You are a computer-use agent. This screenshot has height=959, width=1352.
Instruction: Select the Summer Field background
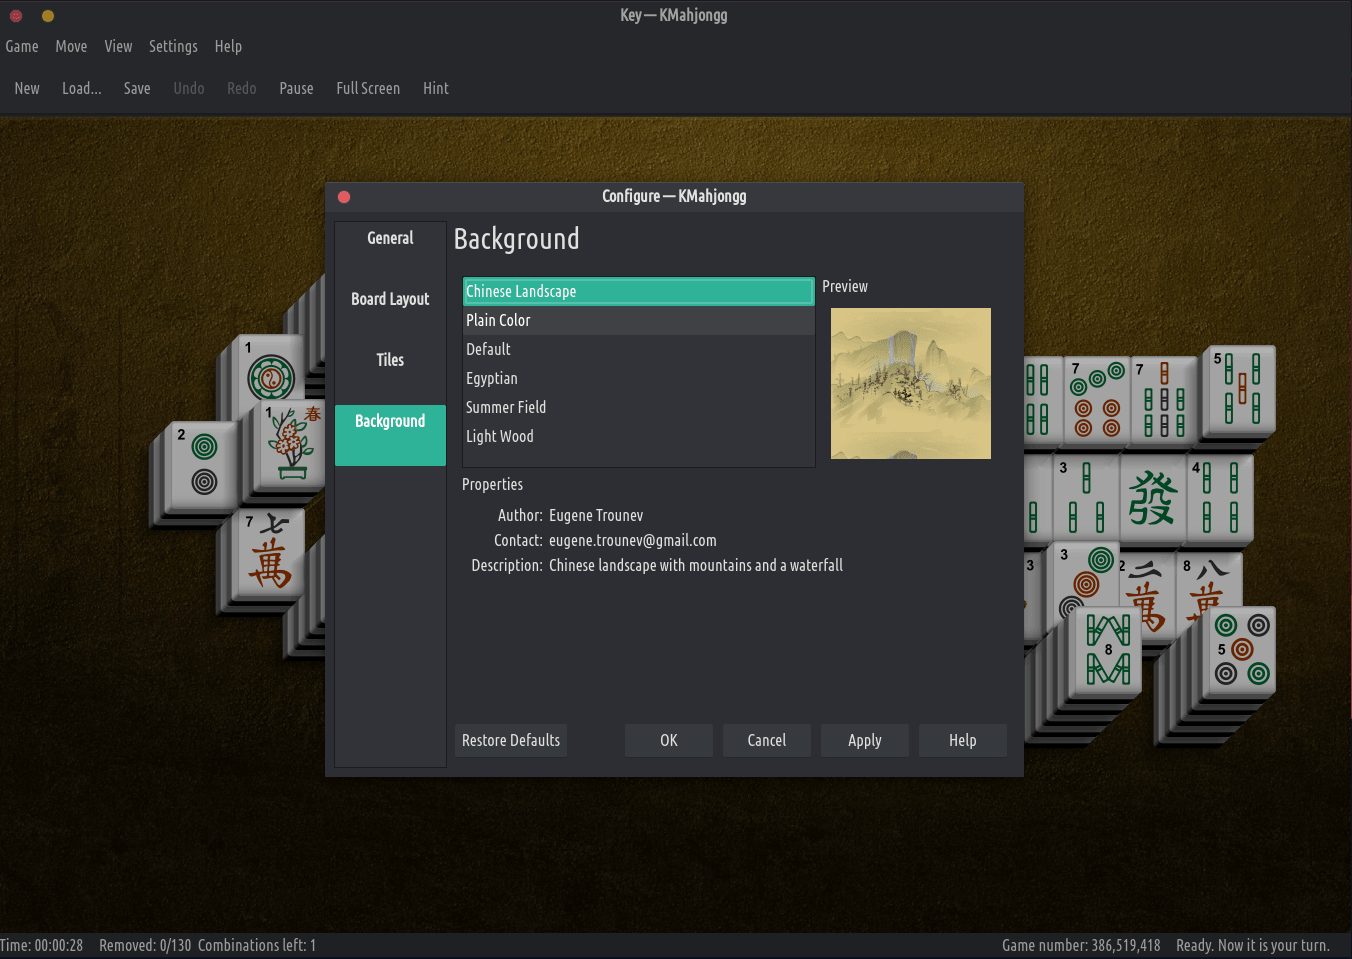pos(506,407)
